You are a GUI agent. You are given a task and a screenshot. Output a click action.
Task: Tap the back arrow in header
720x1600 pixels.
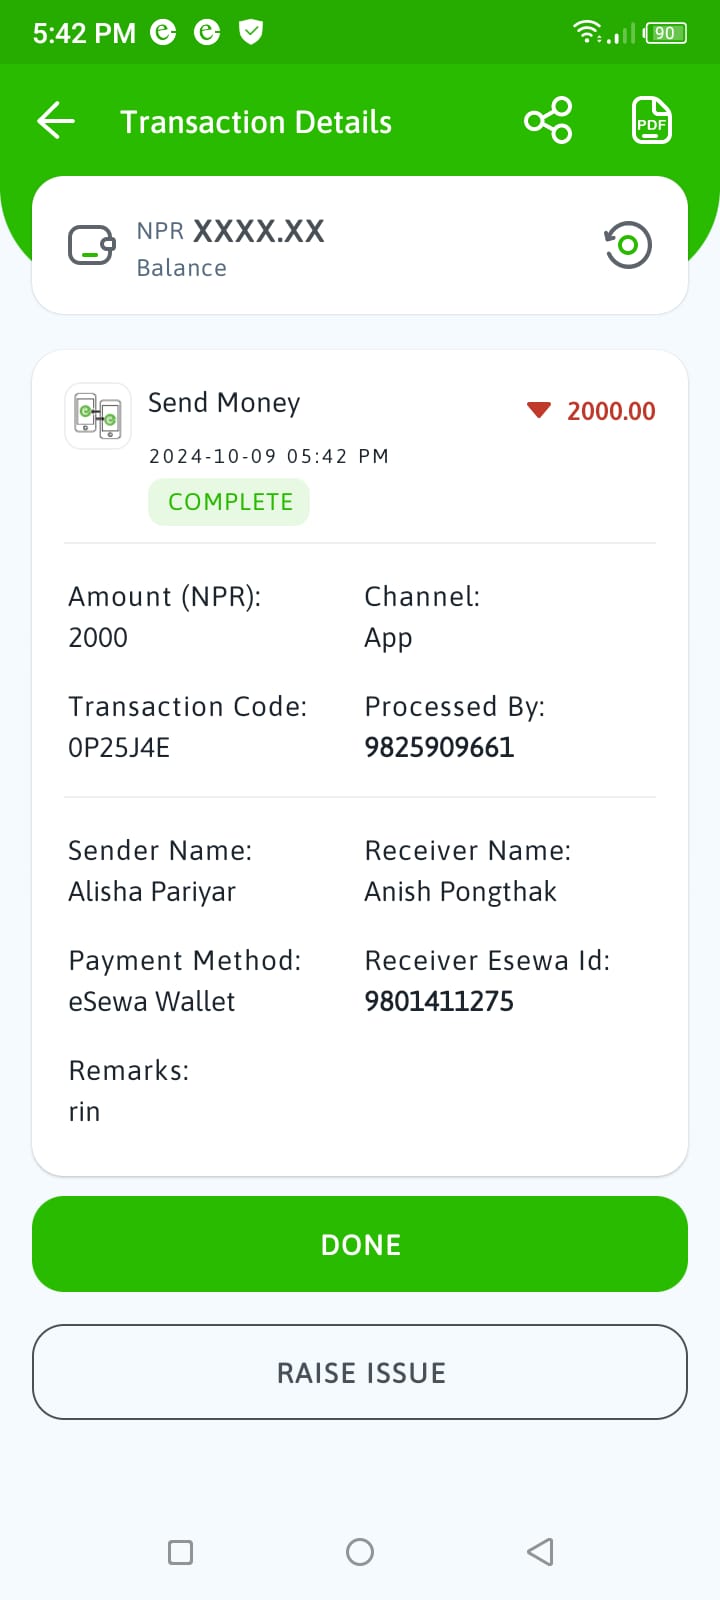click(x=56, y=121)
